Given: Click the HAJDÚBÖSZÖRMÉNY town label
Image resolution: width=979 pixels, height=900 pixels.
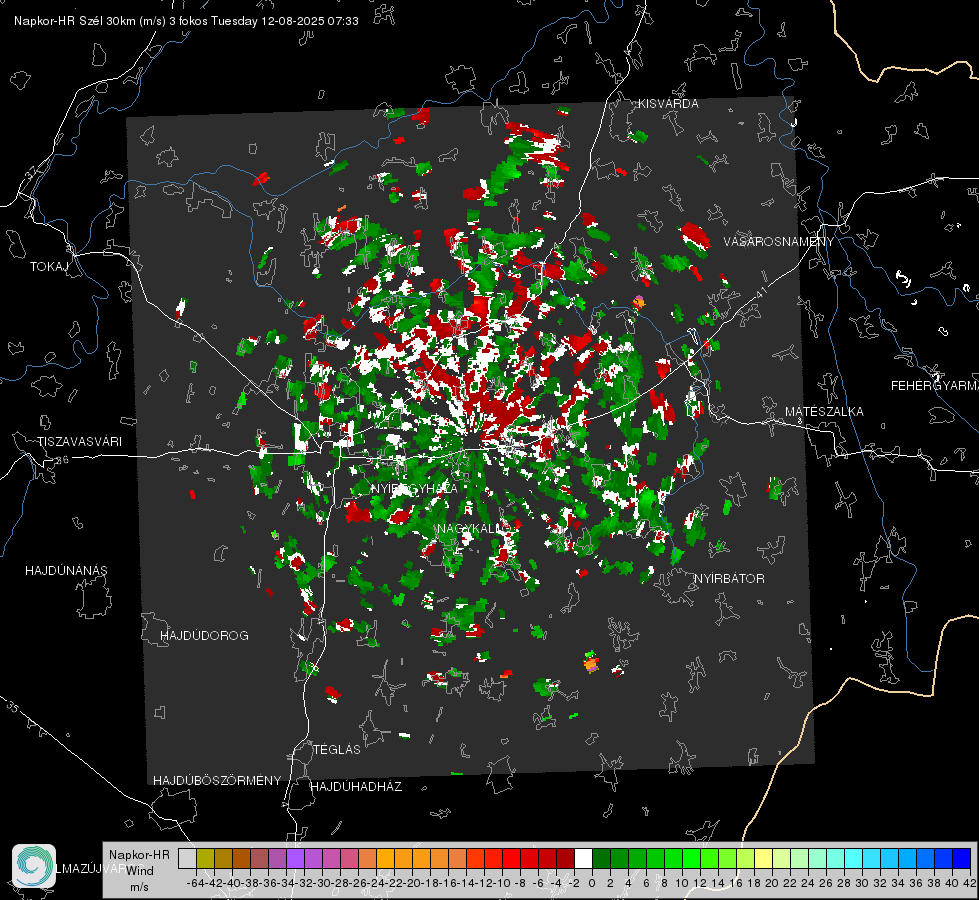Looking at the screenshot, I should click(x=217, y=781).
